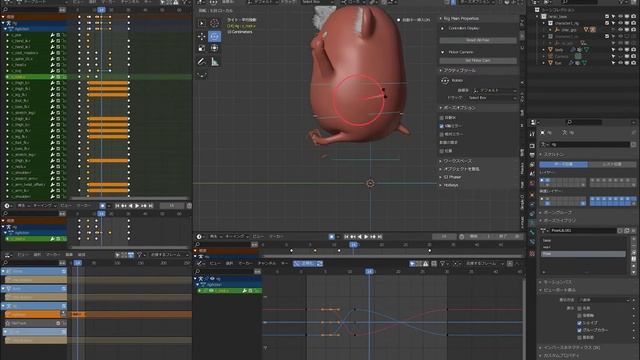The height and width of the screenshot is (360, 640).
Task: Open the Render properties tab
Action: coord(532,146)
